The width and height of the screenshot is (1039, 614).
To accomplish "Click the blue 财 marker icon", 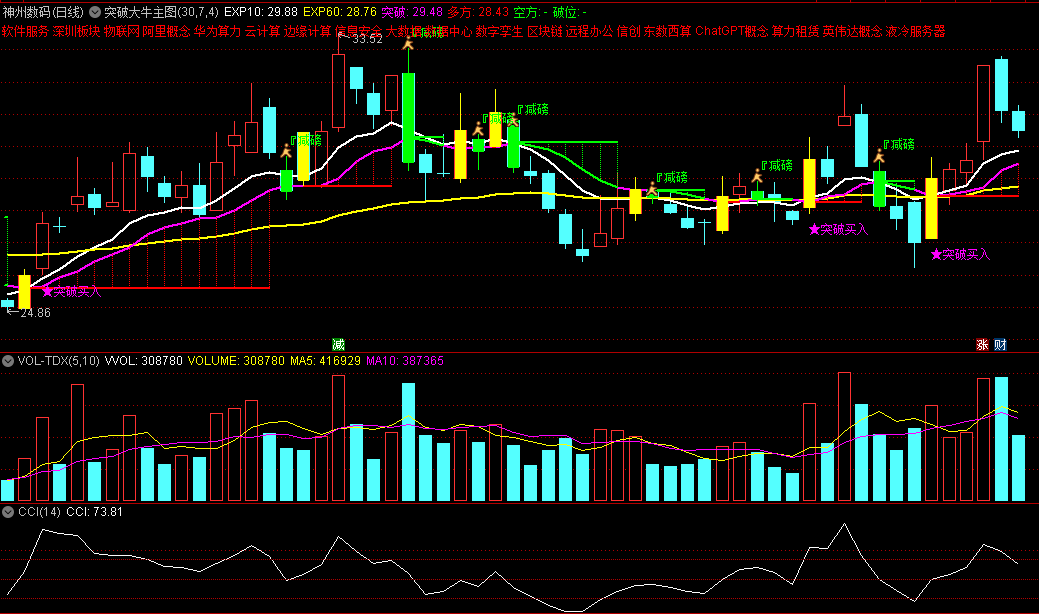I will tap(1000, 344).
